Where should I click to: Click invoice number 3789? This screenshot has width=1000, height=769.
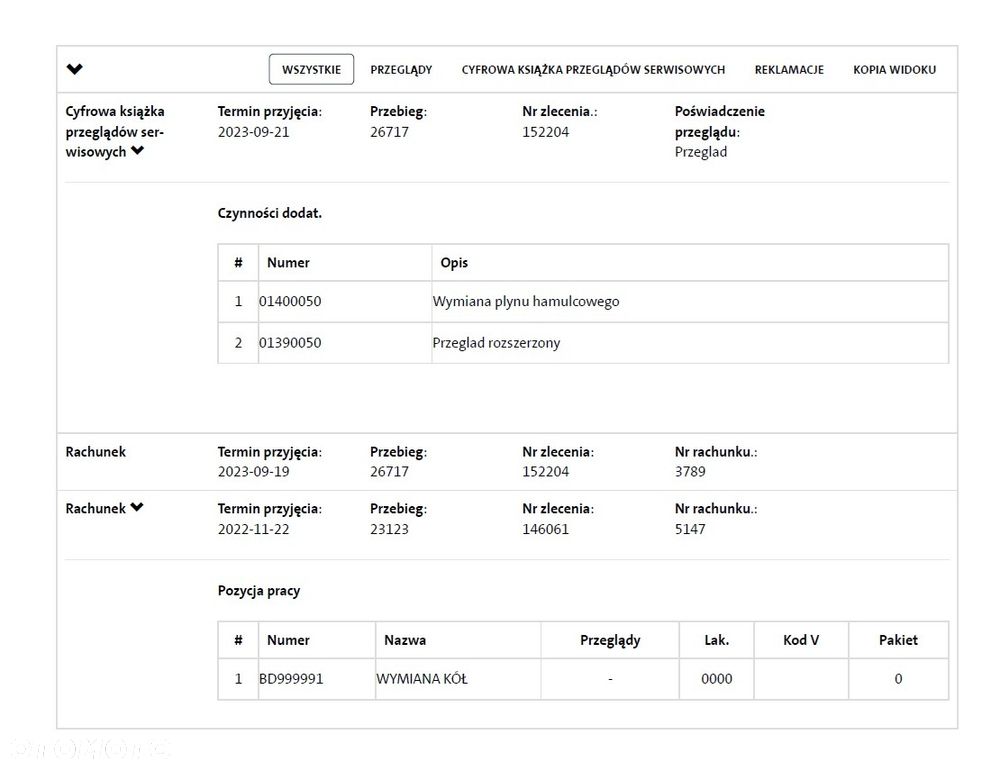coord(690,472)
